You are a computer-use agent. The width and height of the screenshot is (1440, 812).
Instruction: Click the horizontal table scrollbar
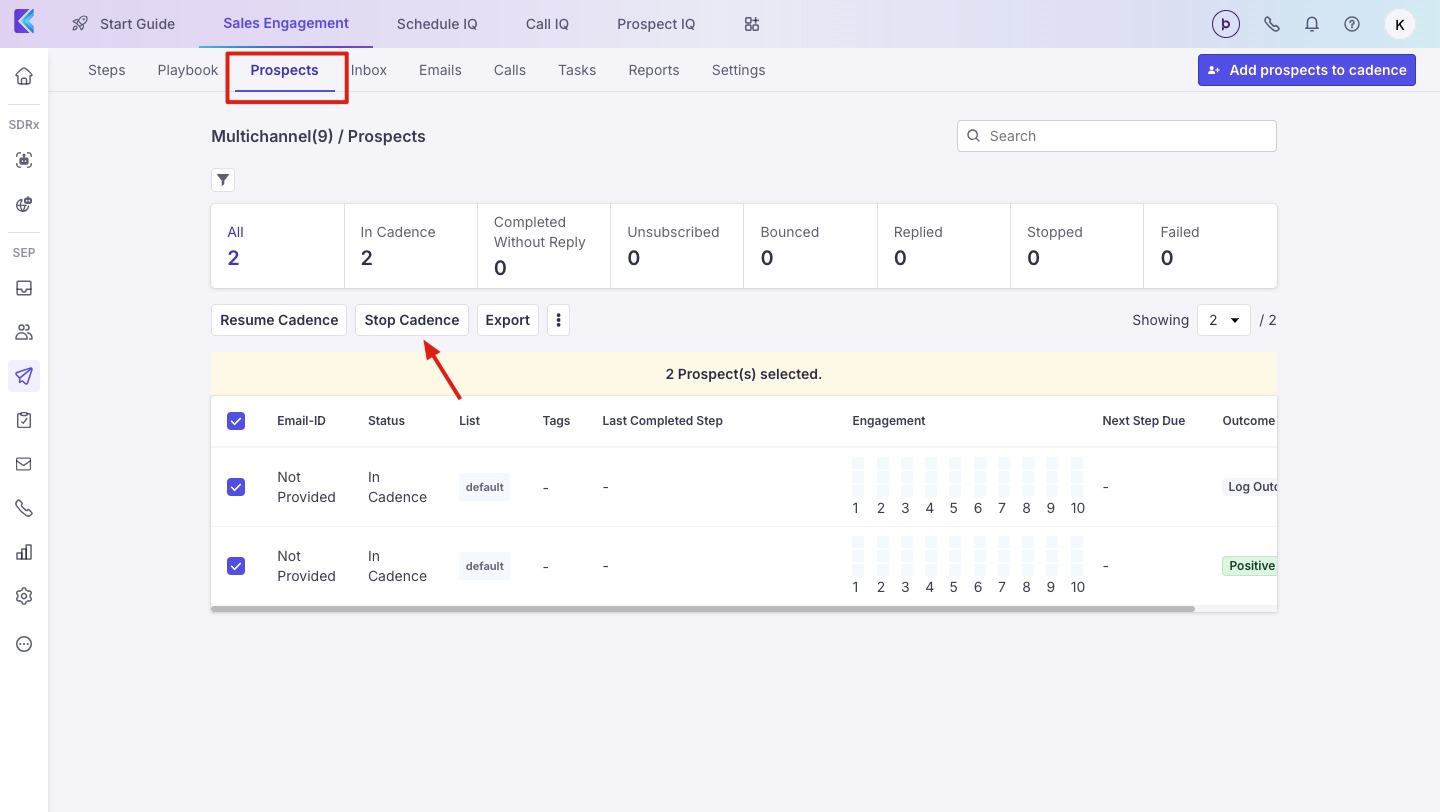[x=703, y=608]
